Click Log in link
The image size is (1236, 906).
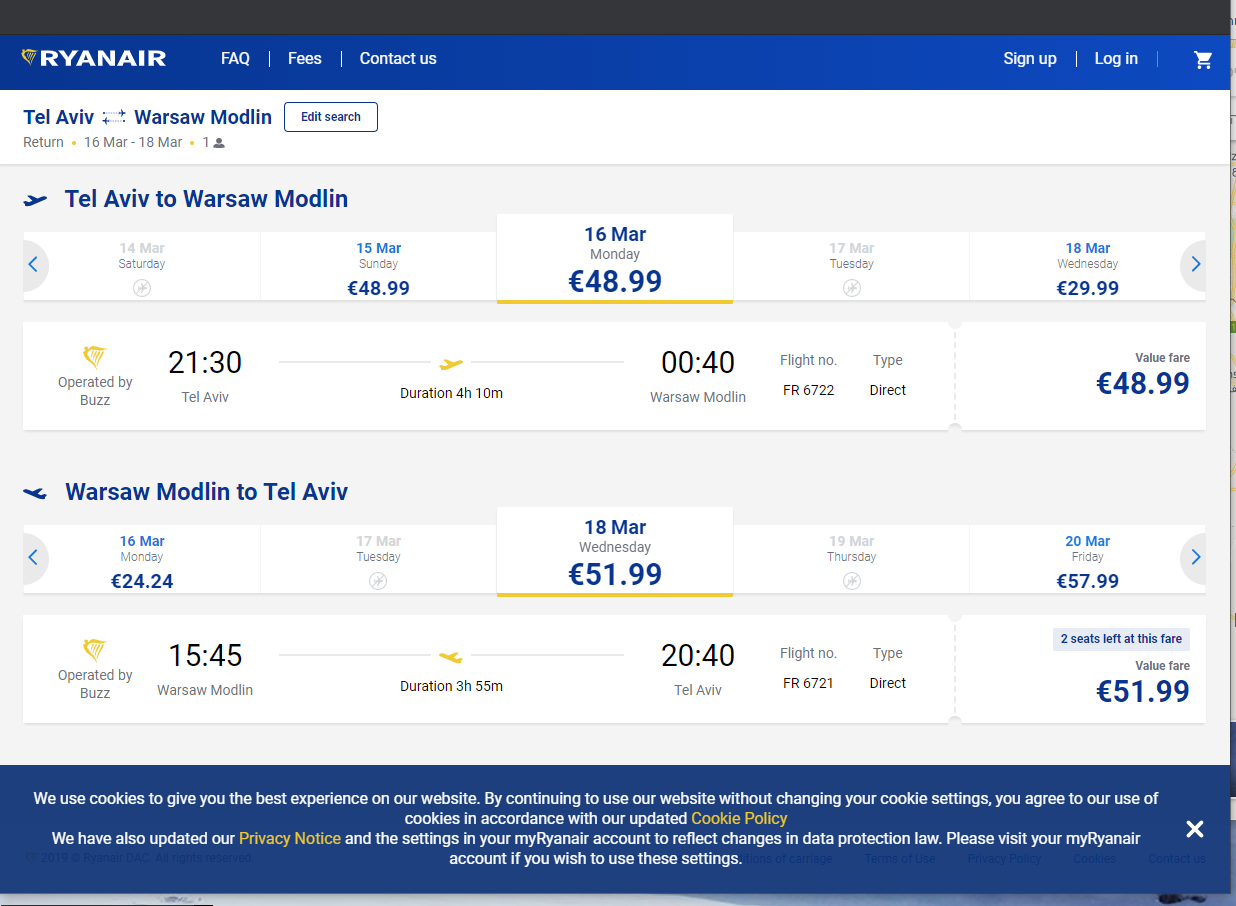pyautogui.click(x=1116, y=59)
